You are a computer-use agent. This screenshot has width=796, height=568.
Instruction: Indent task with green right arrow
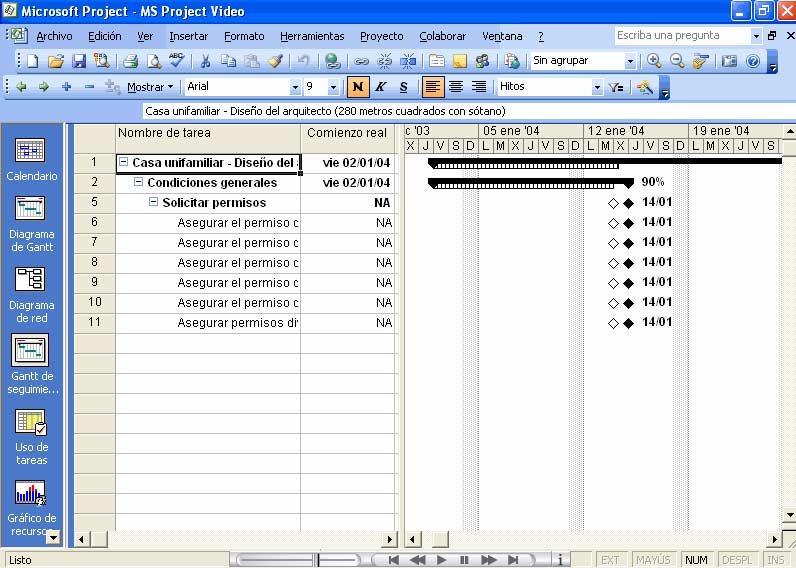(44, 87)
